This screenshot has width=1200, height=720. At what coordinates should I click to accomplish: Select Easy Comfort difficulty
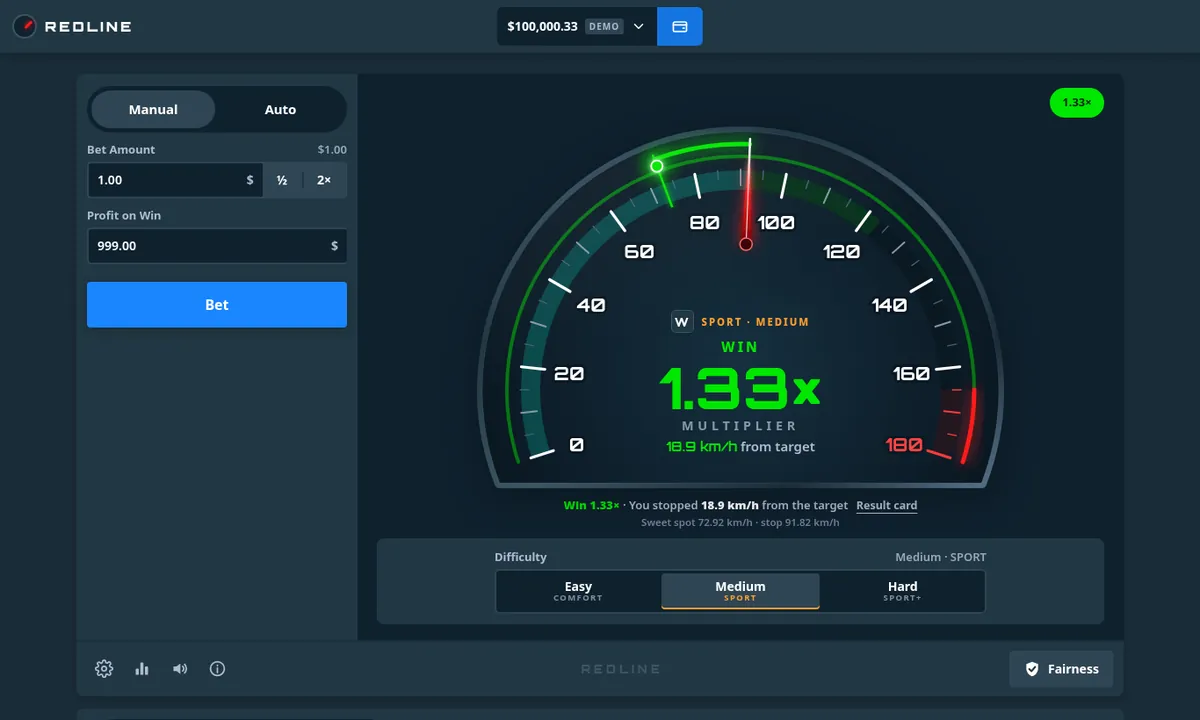point(578,591)
